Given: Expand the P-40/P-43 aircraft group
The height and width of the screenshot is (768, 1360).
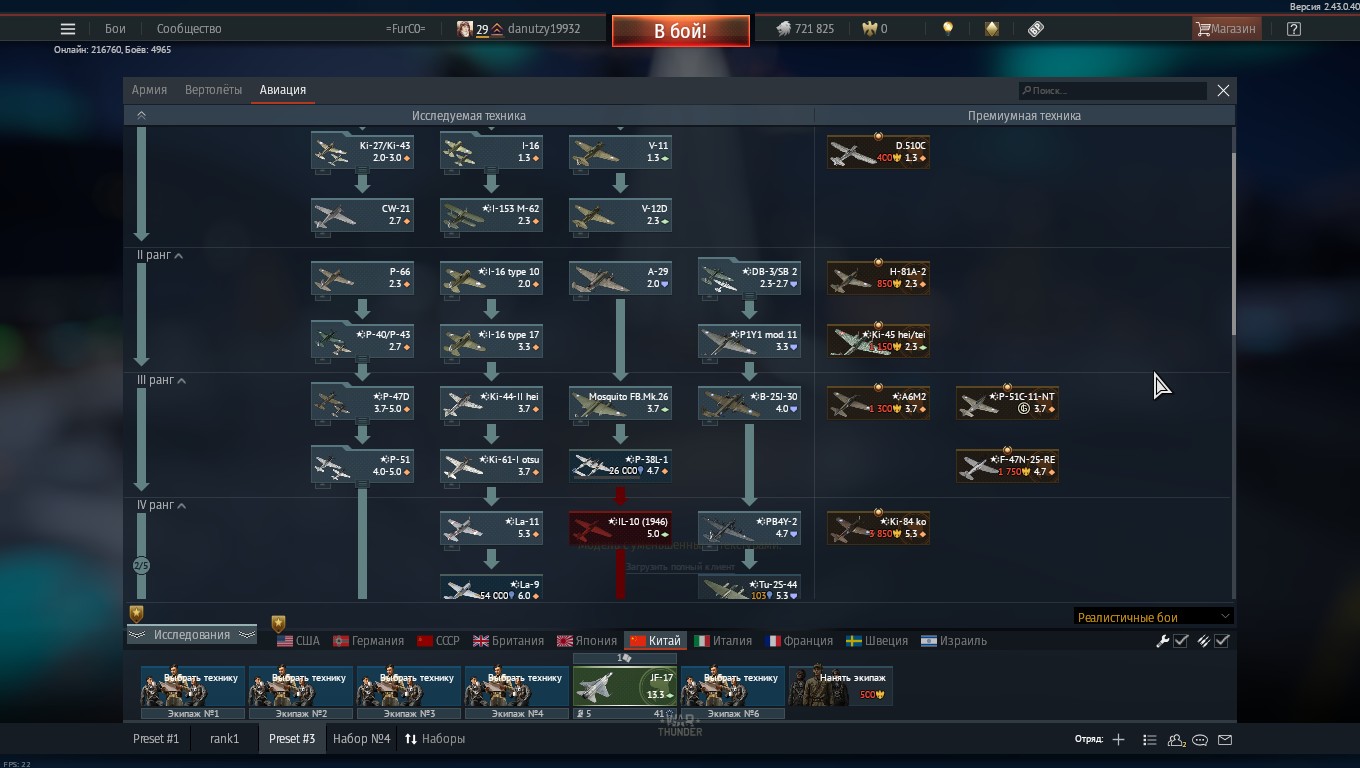Looking at the screenshot, I should point(362,341).
